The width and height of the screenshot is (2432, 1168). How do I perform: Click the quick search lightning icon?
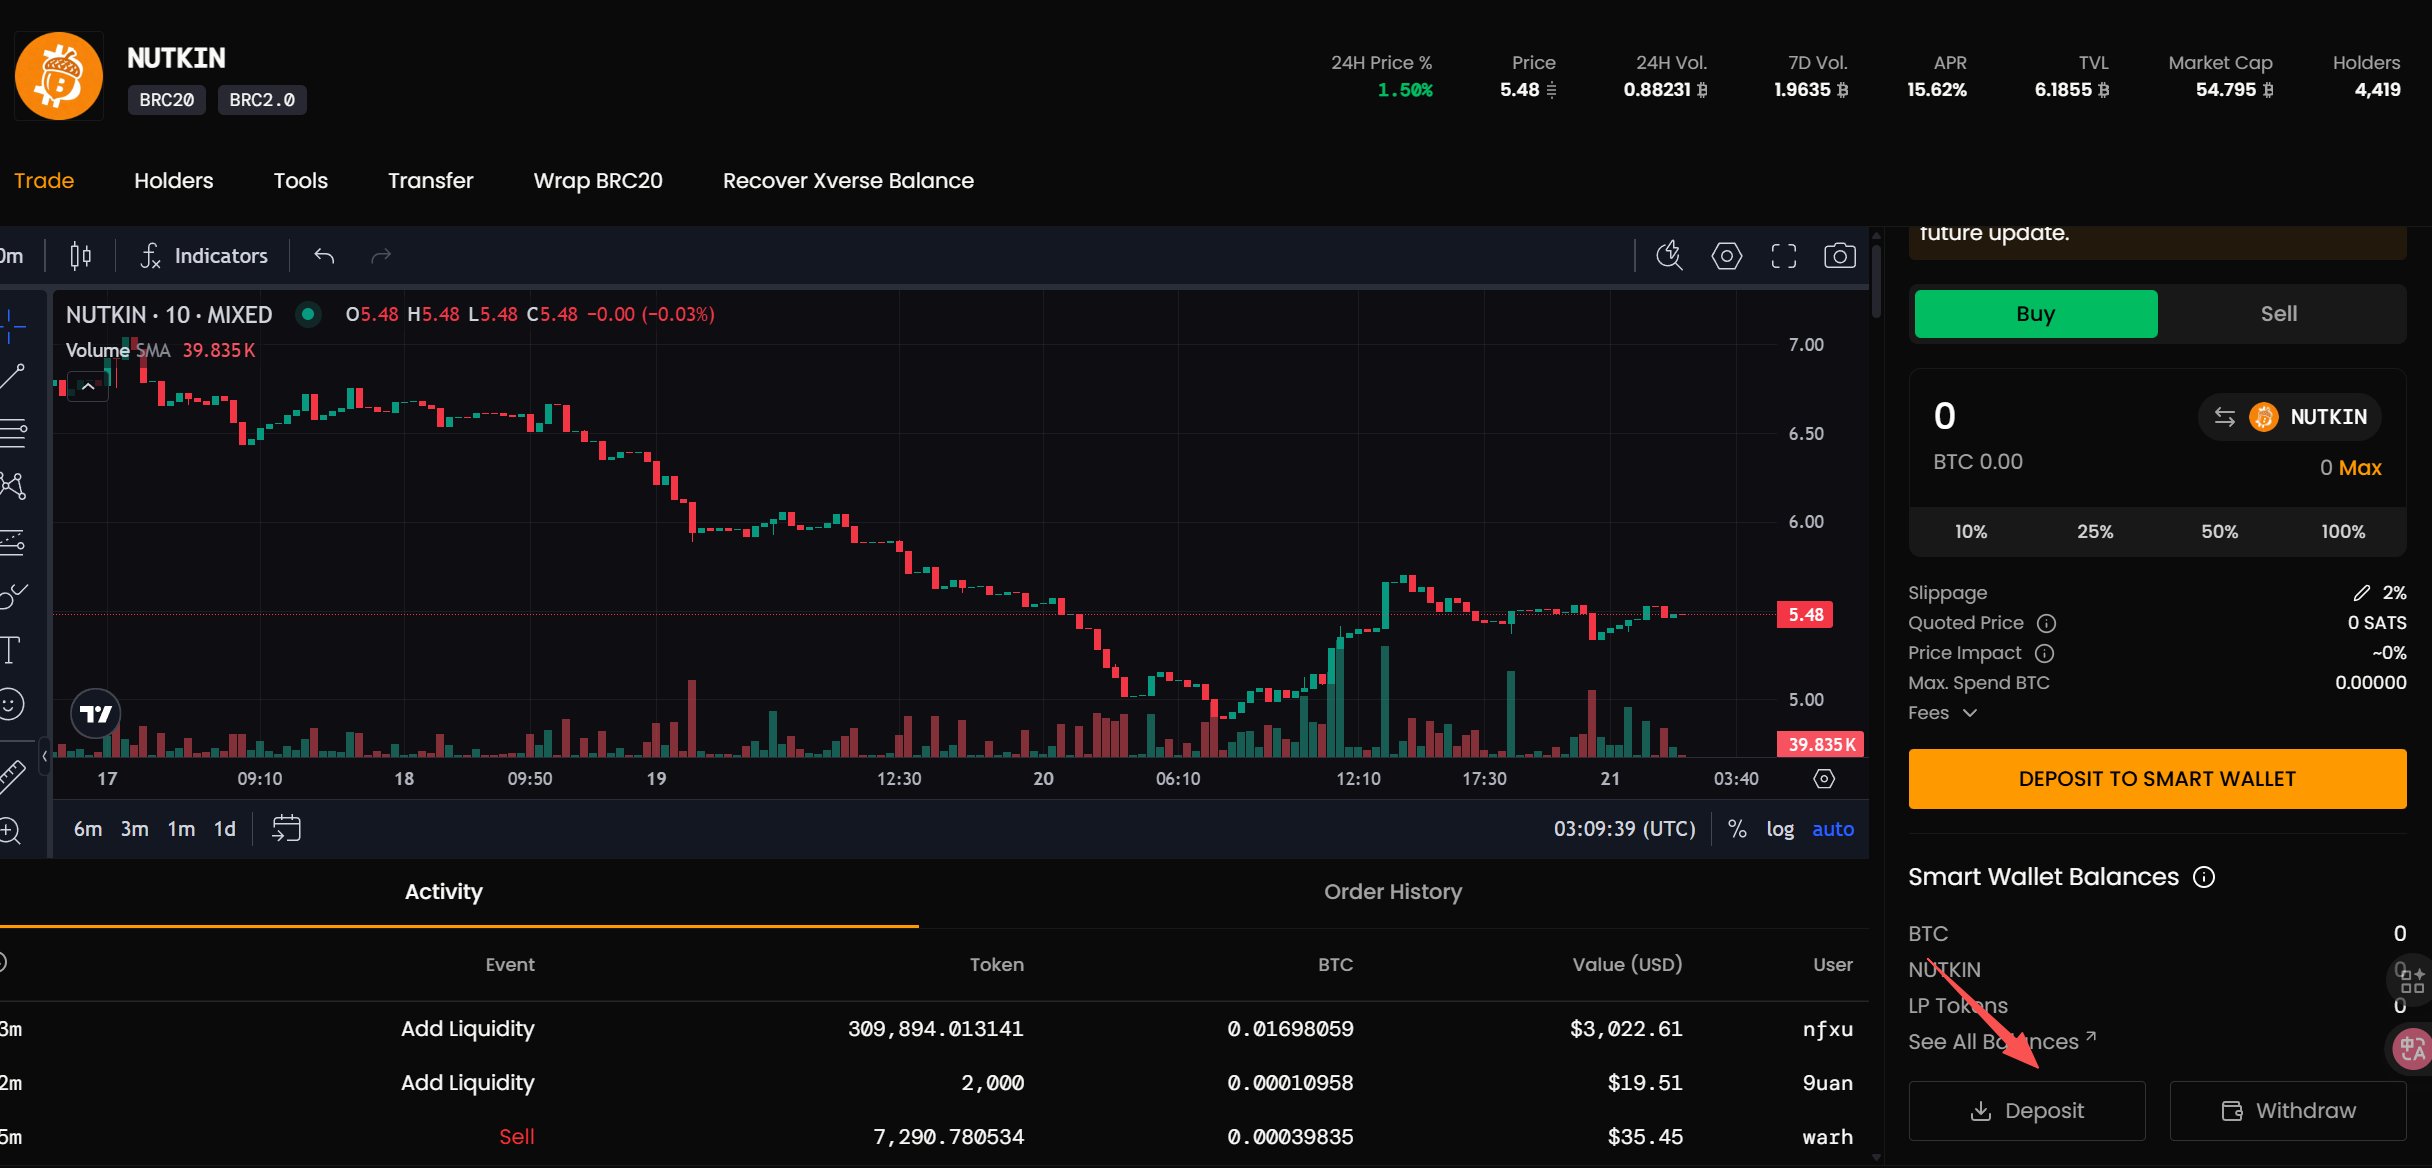[x=1669, y=256]
